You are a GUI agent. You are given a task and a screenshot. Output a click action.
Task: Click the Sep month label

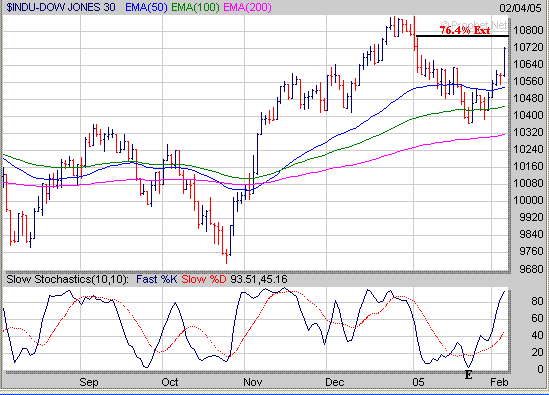89,382
